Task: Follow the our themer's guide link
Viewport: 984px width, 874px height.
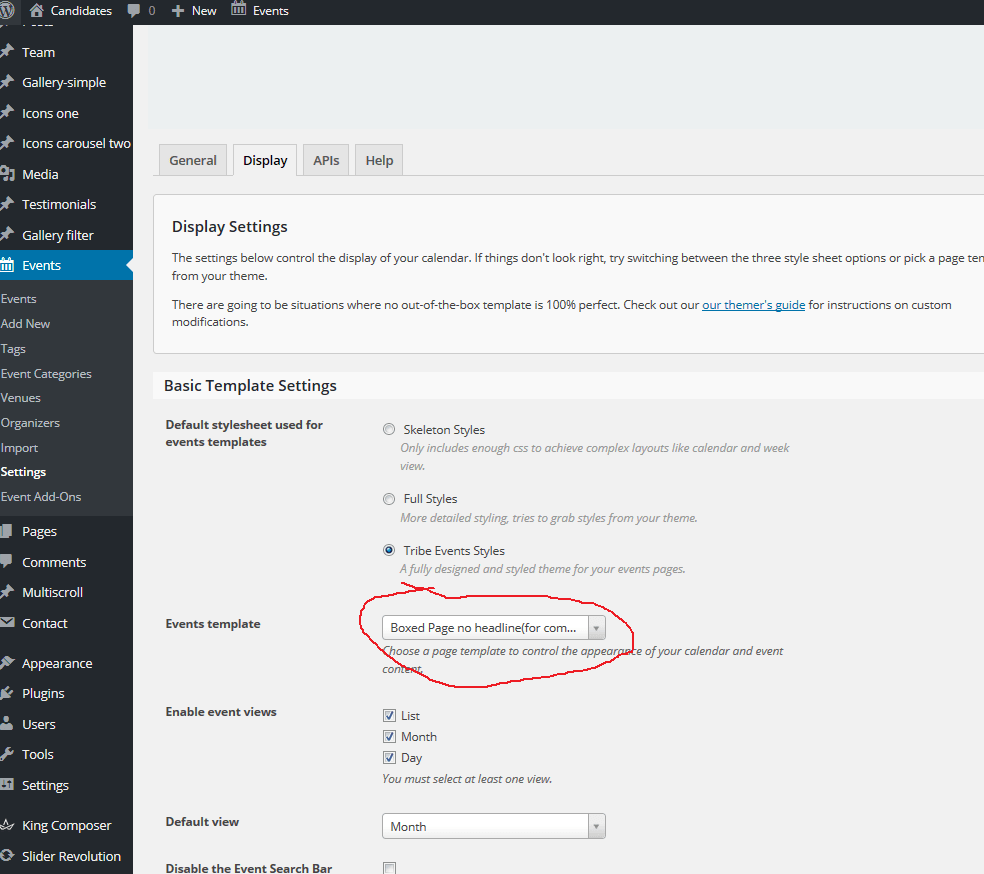Action: coord(753,305)
